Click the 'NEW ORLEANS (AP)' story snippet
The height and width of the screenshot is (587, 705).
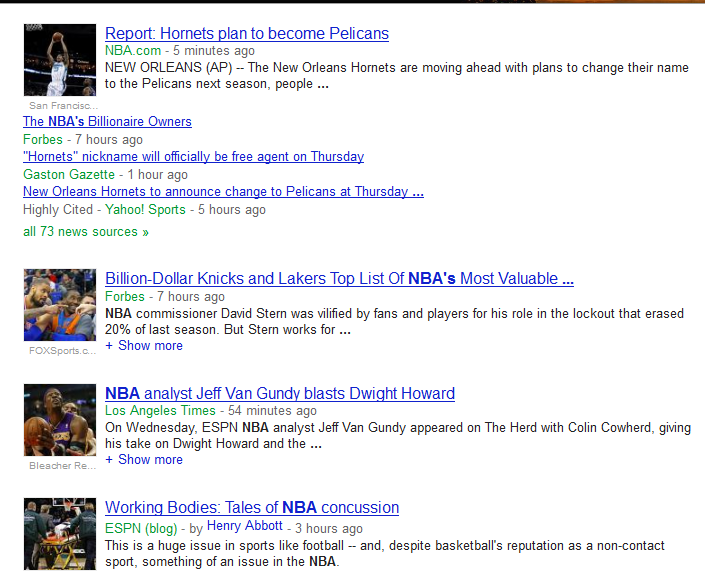pyautogui.click(x=397, y=76)
